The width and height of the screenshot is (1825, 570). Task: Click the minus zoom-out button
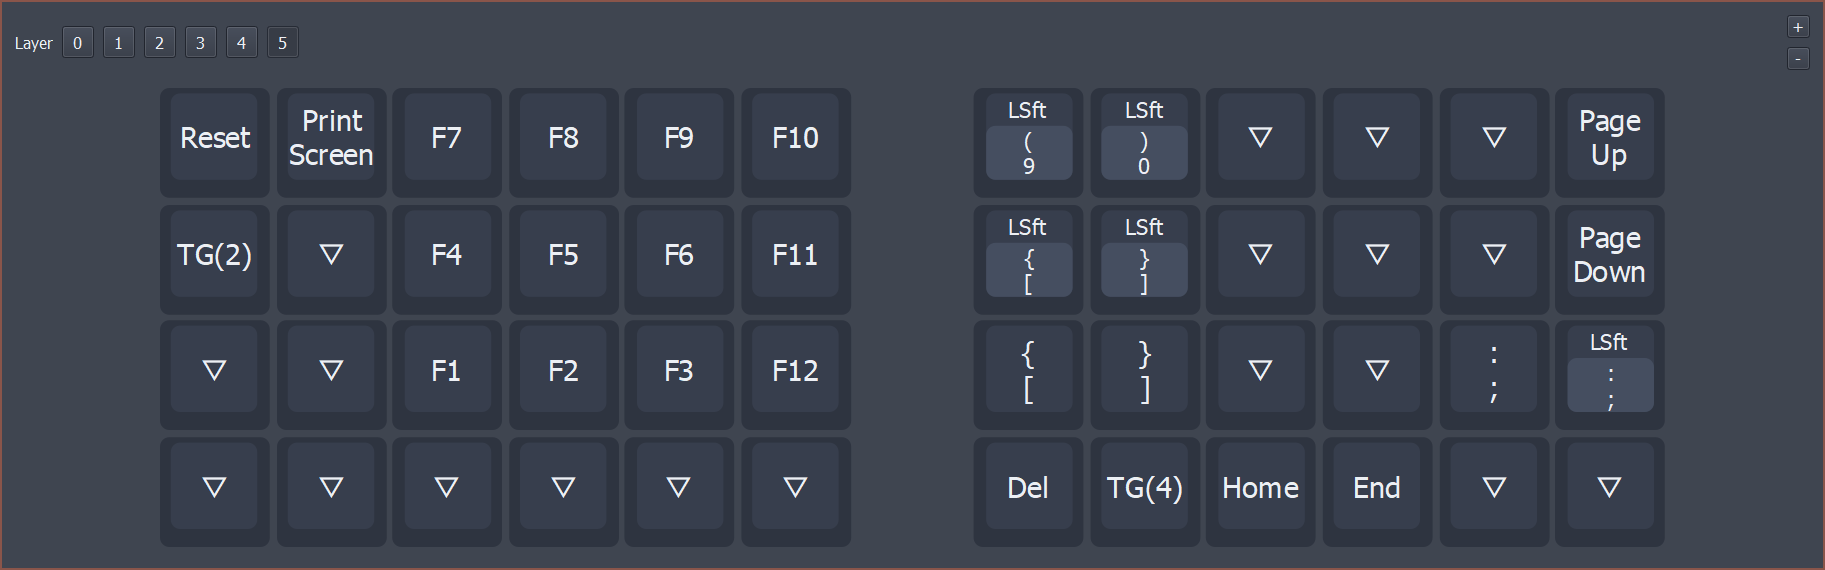click(x=1798, y=59)
